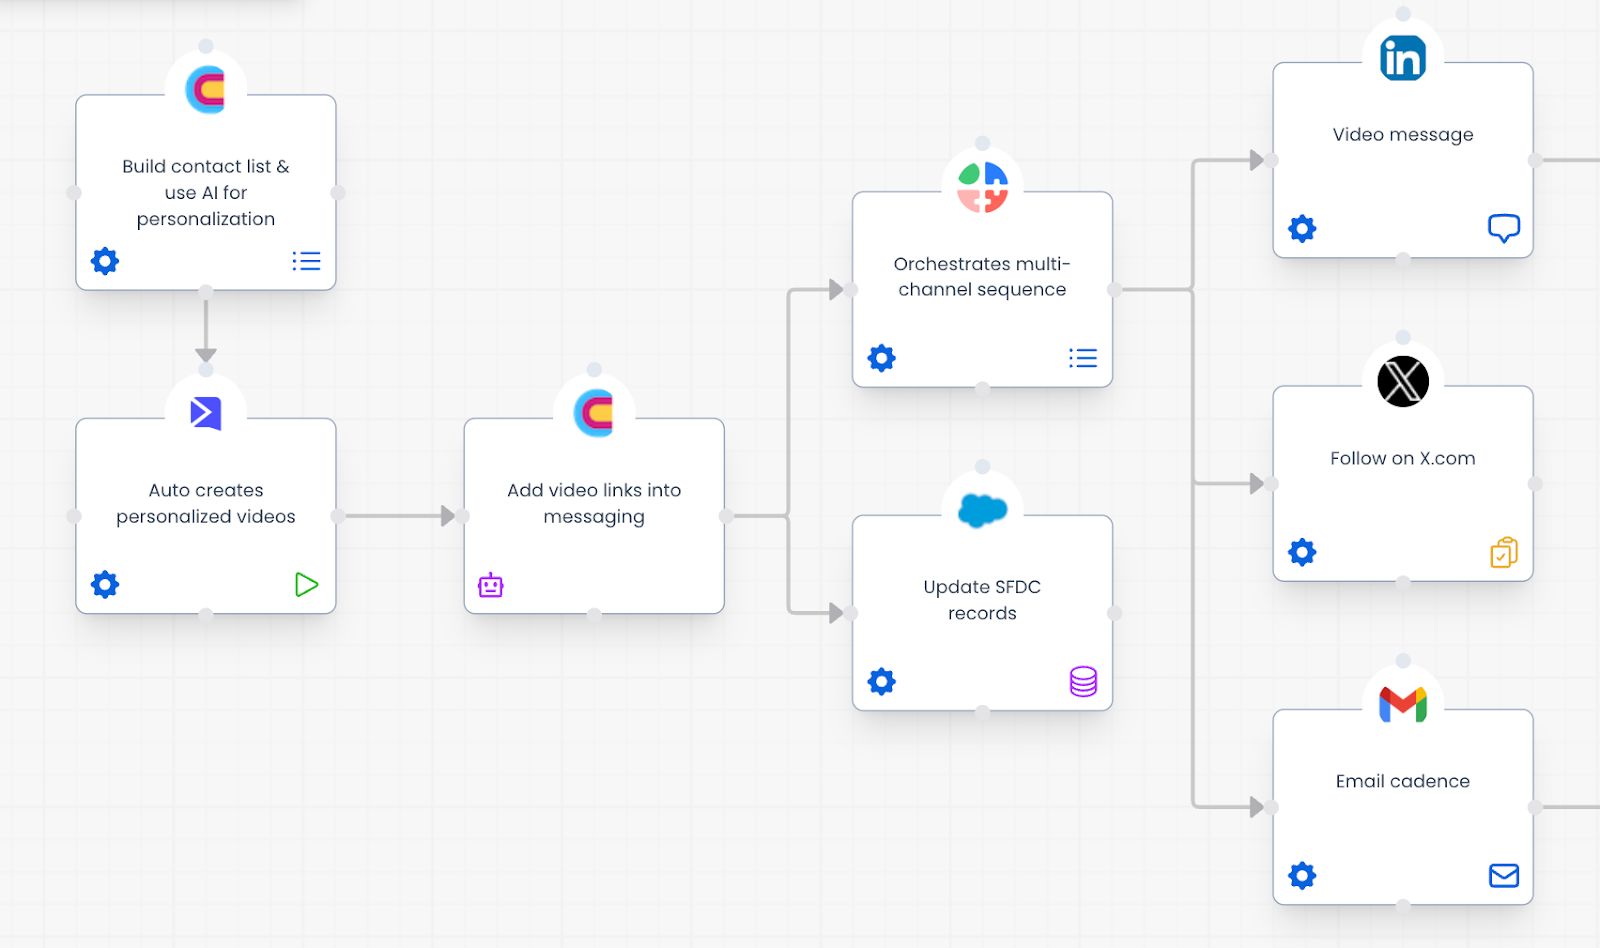Click the X.com logo icon
Screen dimensions: 1600x948
[x=1402, y=381]
